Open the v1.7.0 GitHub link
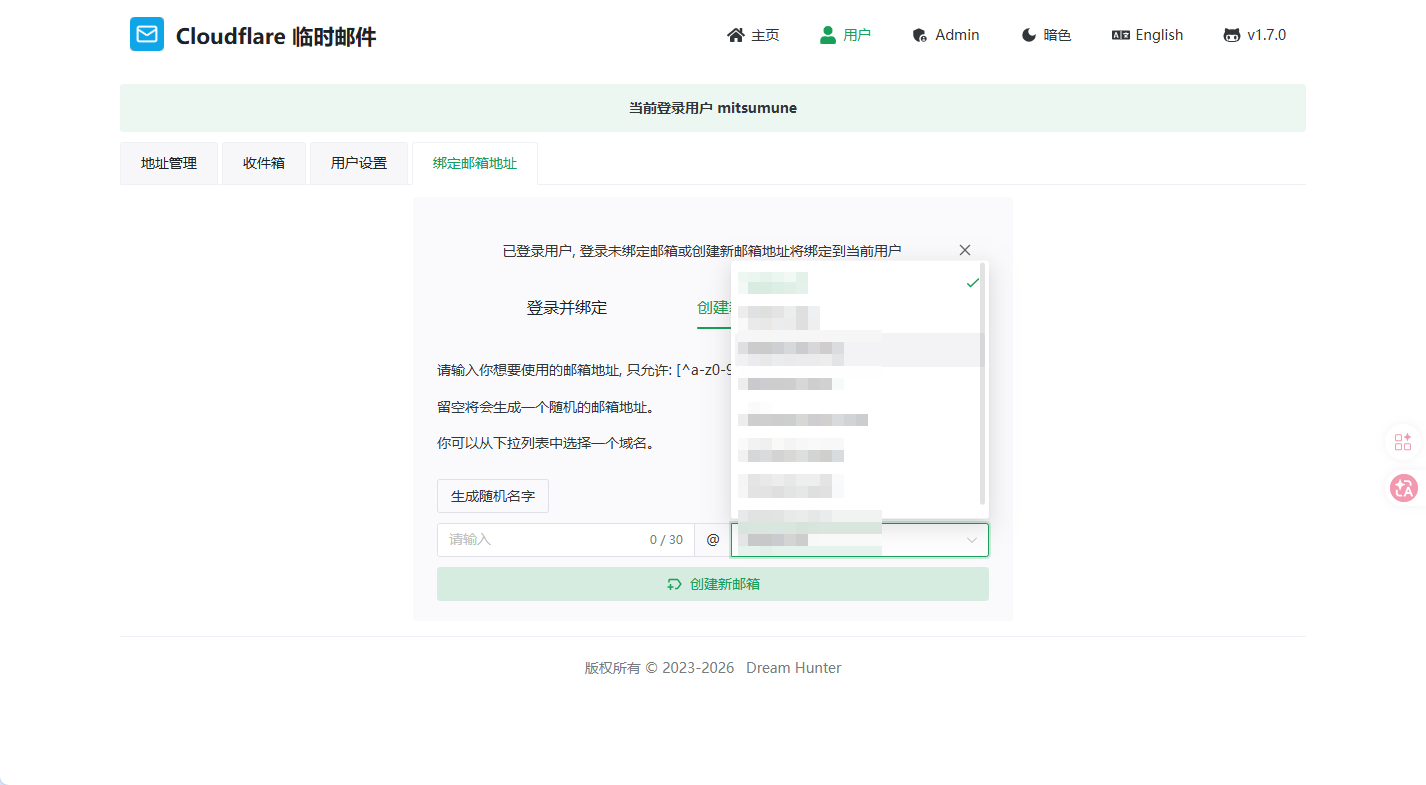Viewport: 1426px width, 785px height. [1255, 35]
